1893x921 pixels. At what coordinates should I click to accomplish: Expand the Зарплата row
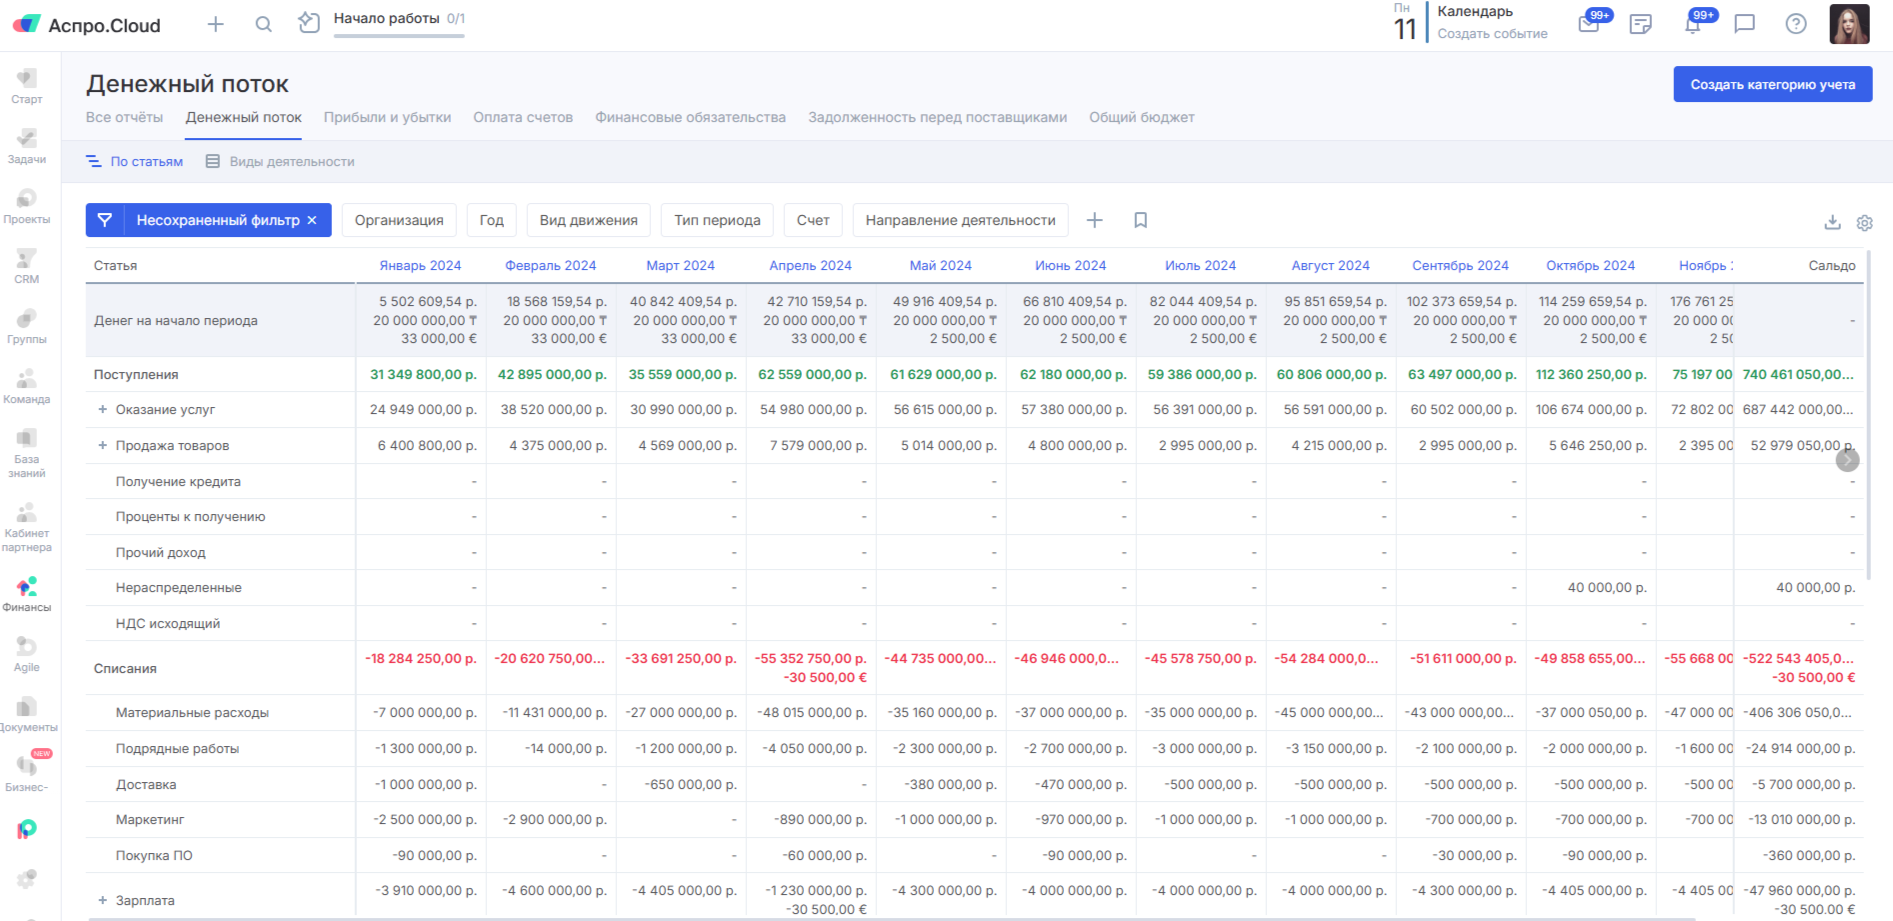(102, 900)
